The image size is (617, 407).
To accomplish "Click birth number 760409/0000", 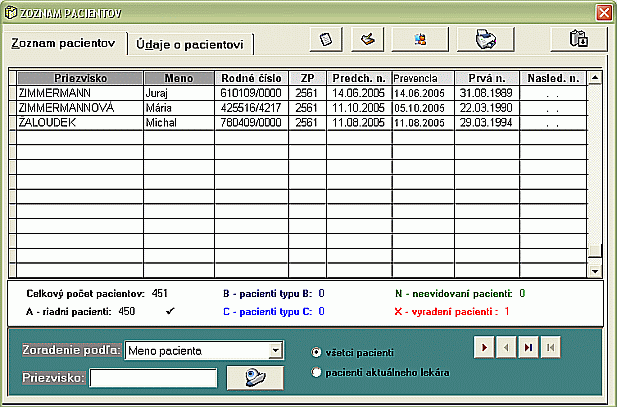I will [x=251, y=123].
